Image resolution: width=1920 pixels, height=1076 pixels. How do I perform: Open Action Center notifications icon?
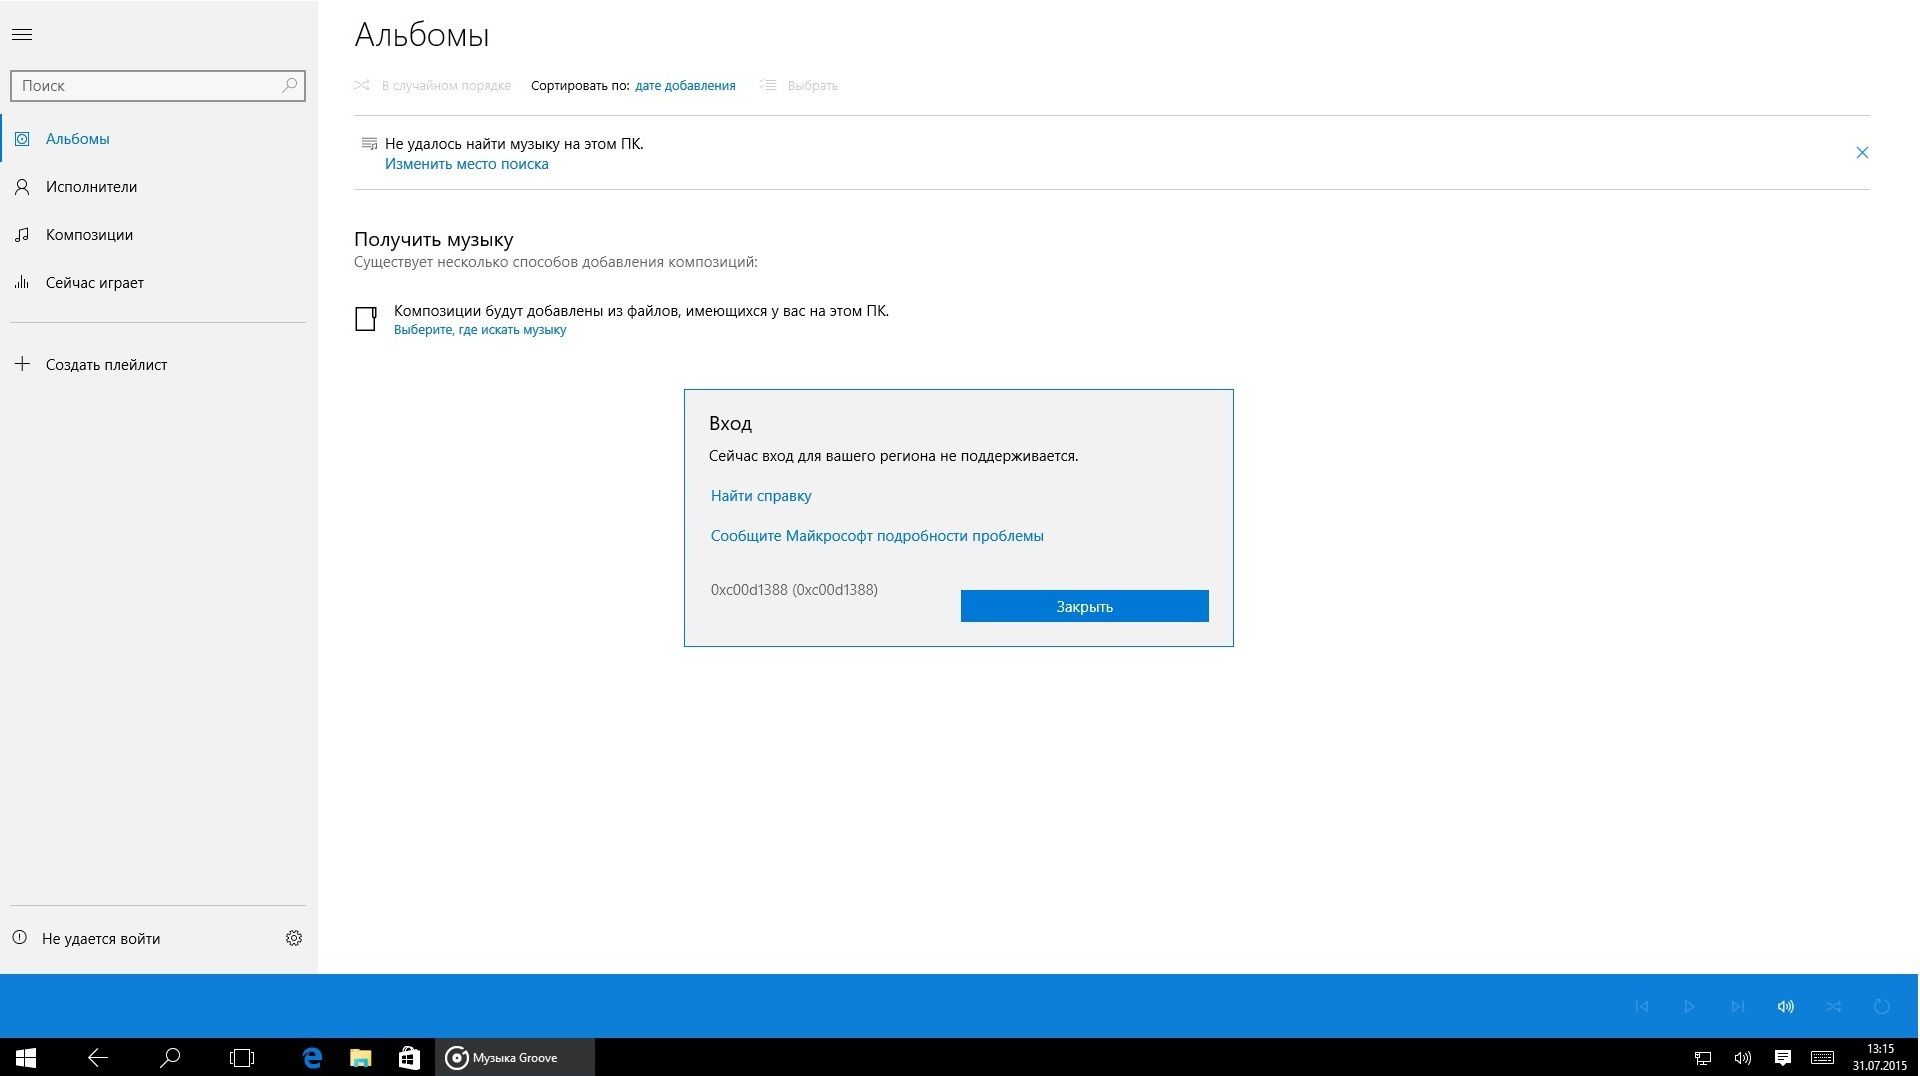(1782, 1058)
